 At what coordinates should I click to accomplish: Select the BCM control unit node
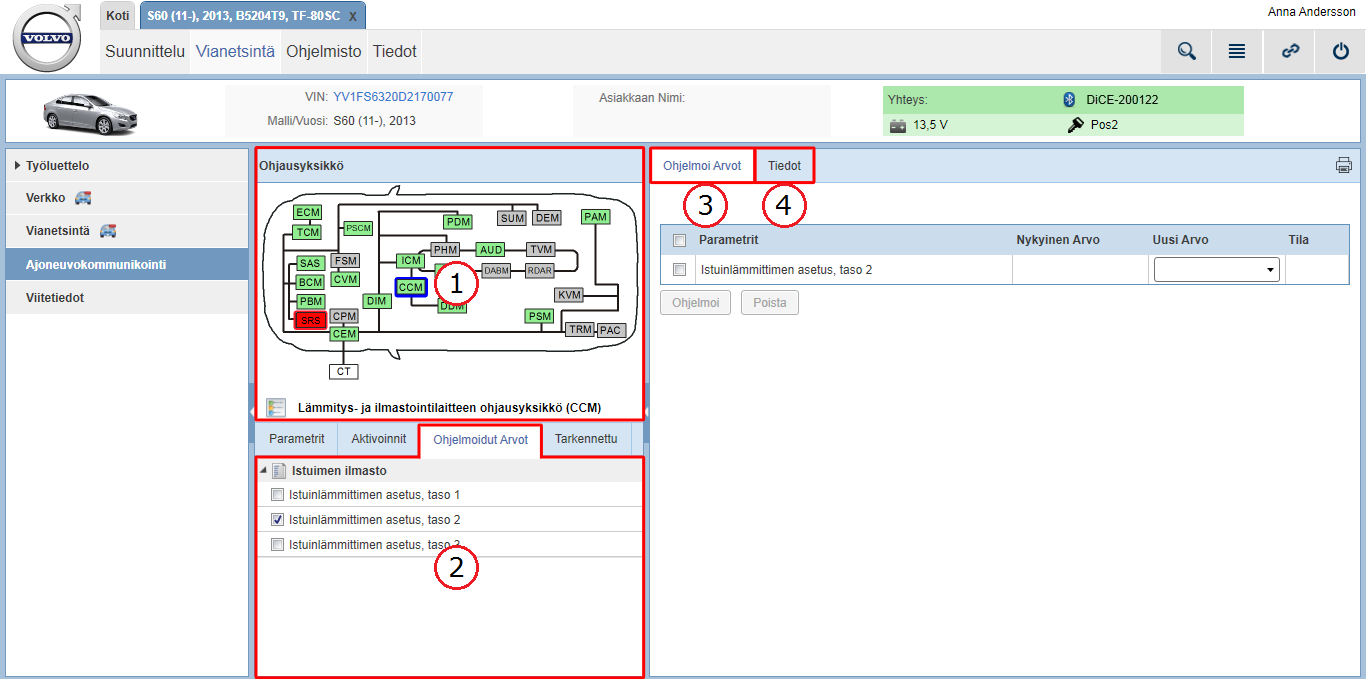point(310,282)
